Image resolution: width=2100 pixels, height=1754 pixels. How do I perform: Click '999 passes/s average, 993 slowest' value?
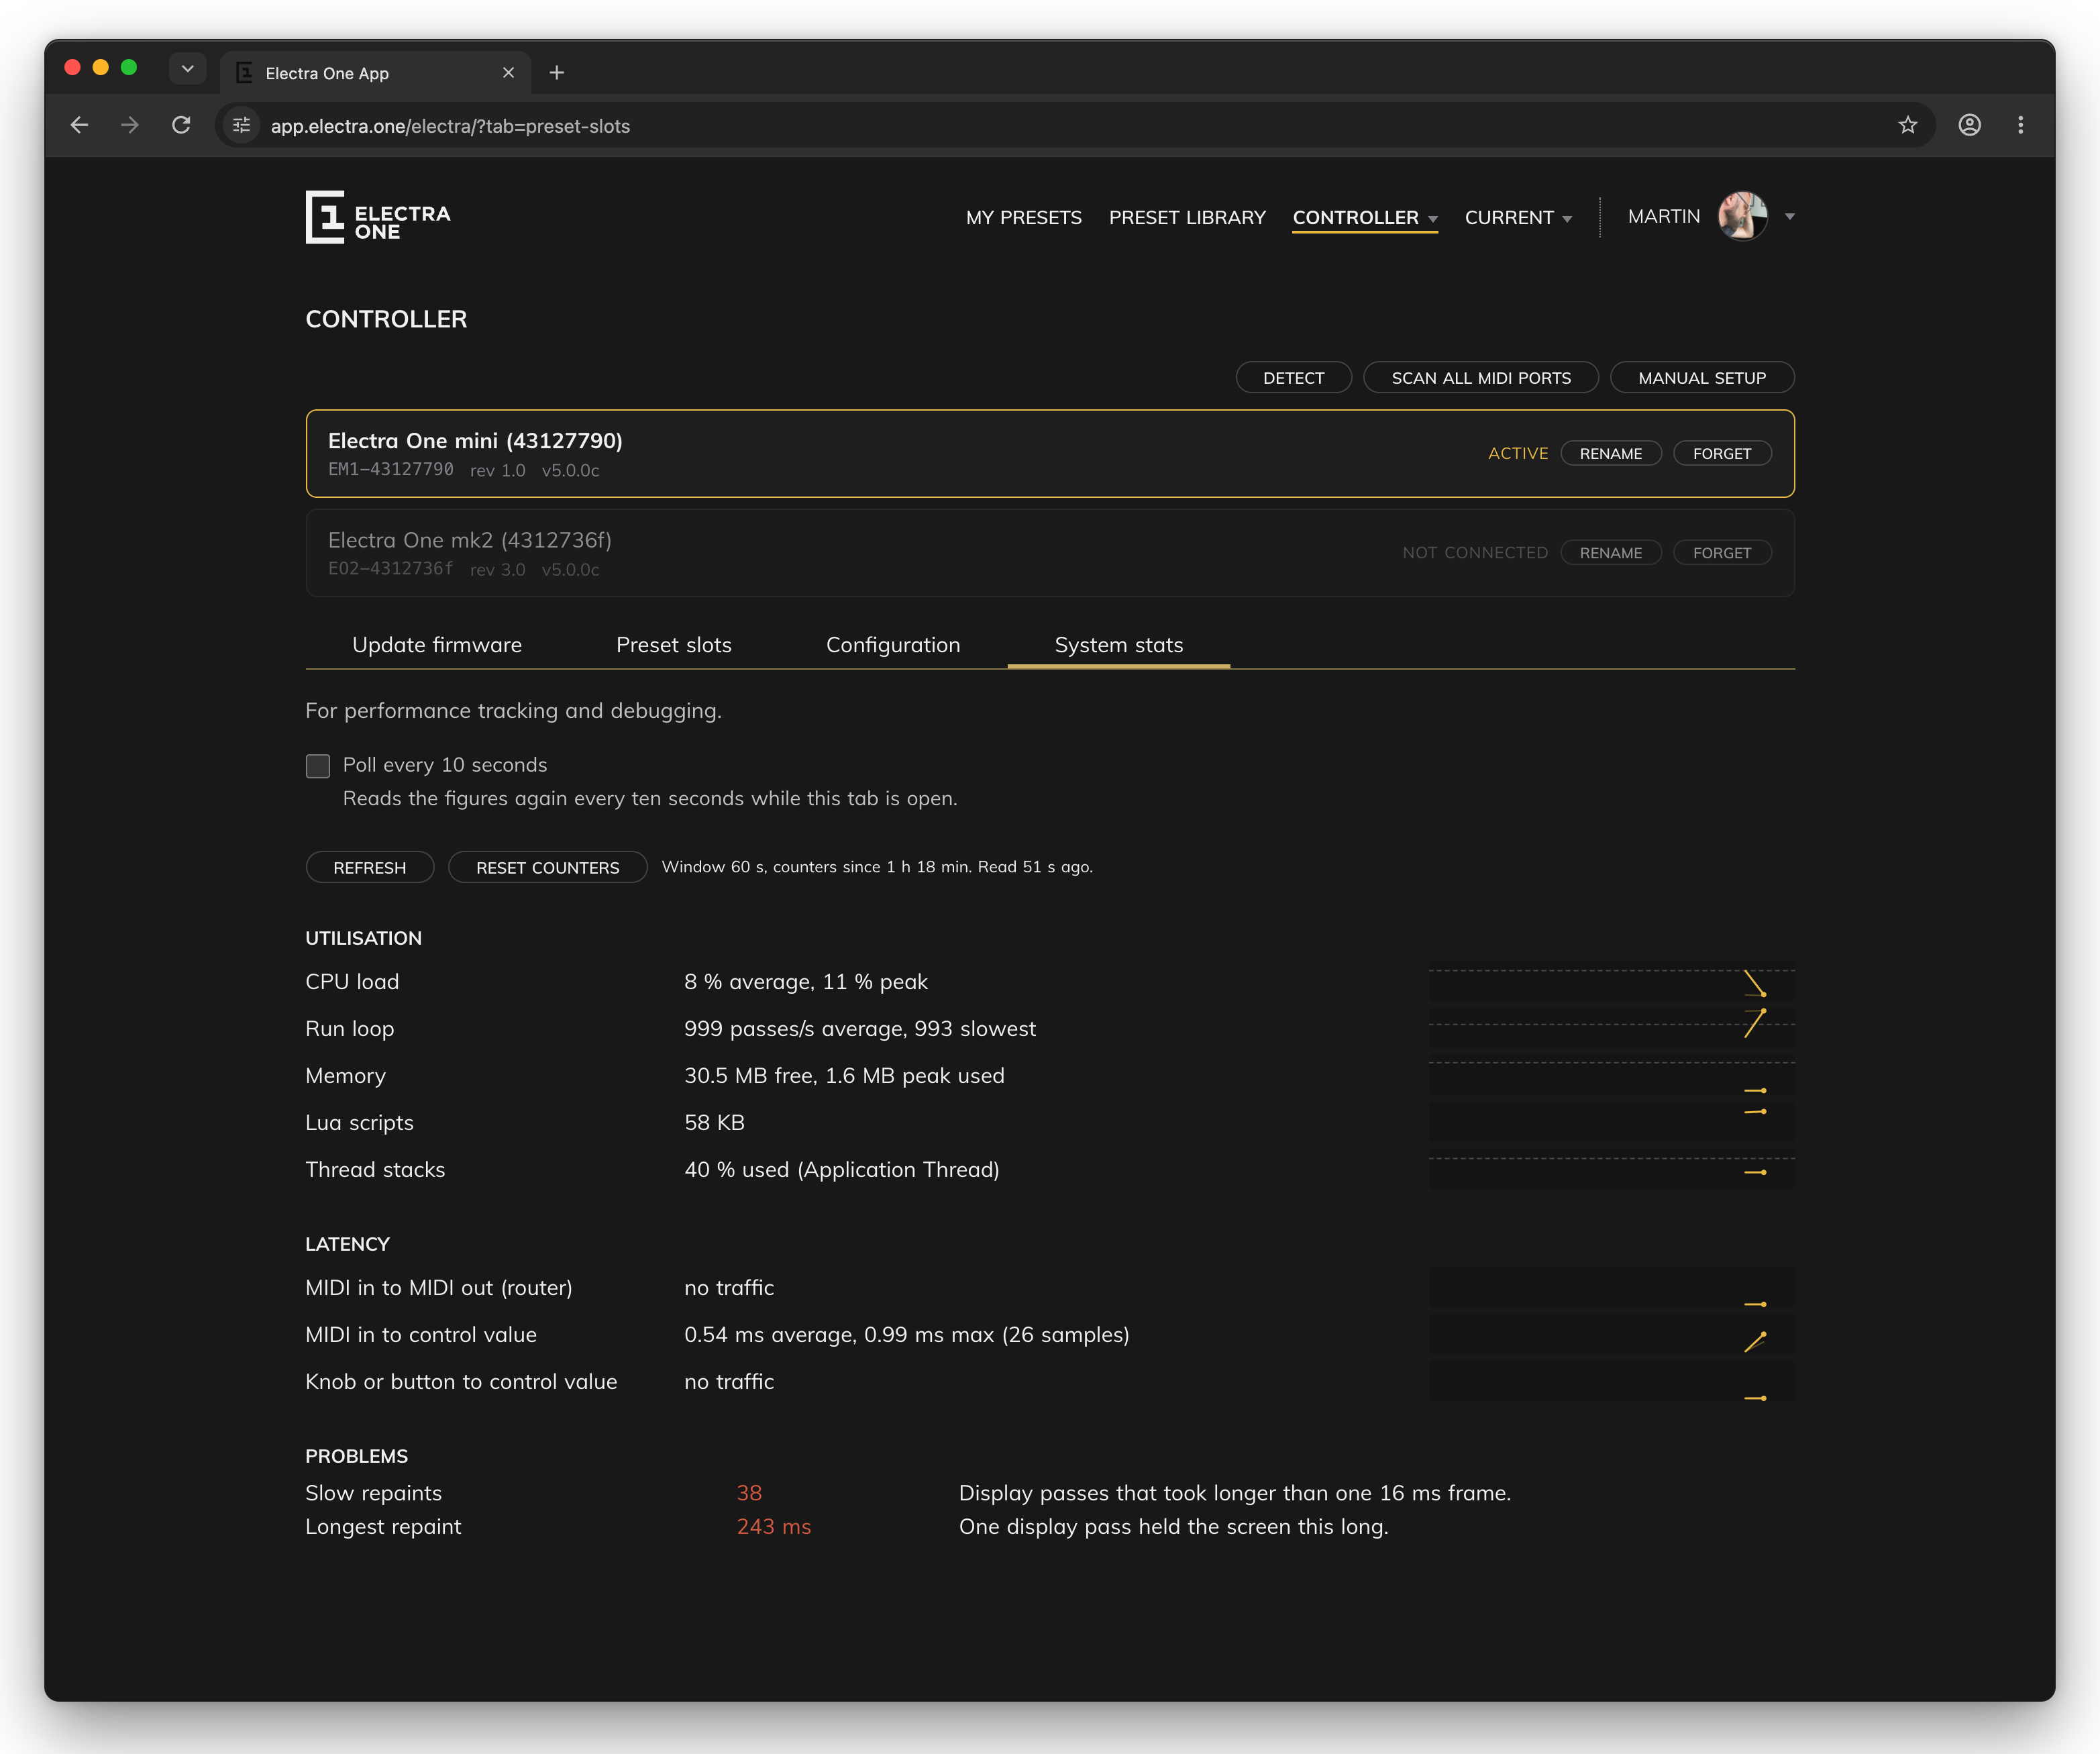[860, 1029]
